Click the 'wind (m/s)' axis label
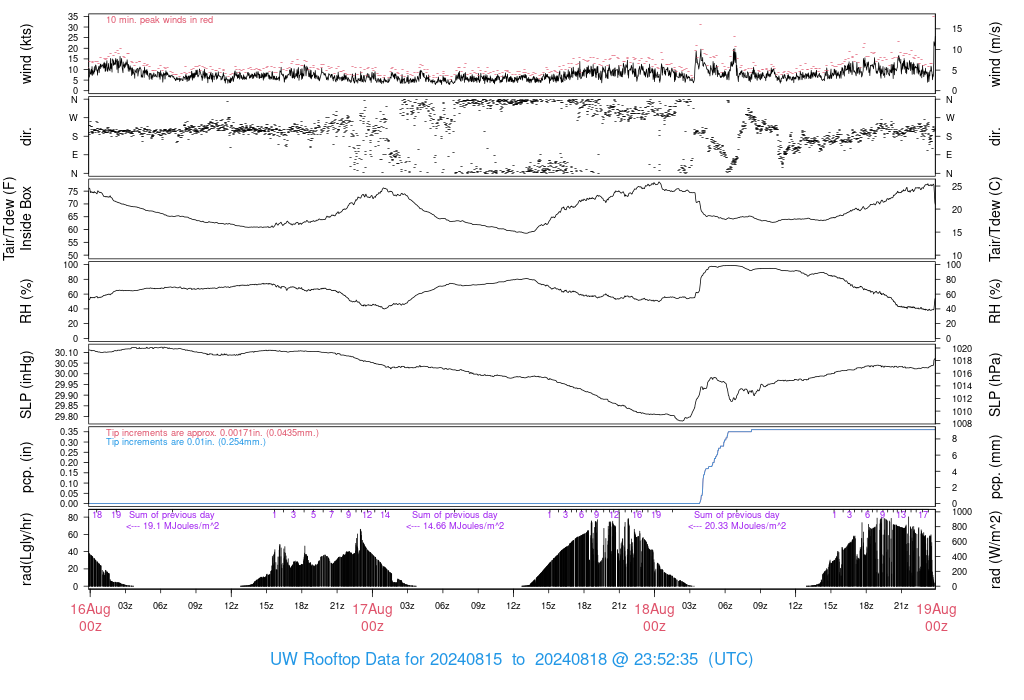 [995, 54]
